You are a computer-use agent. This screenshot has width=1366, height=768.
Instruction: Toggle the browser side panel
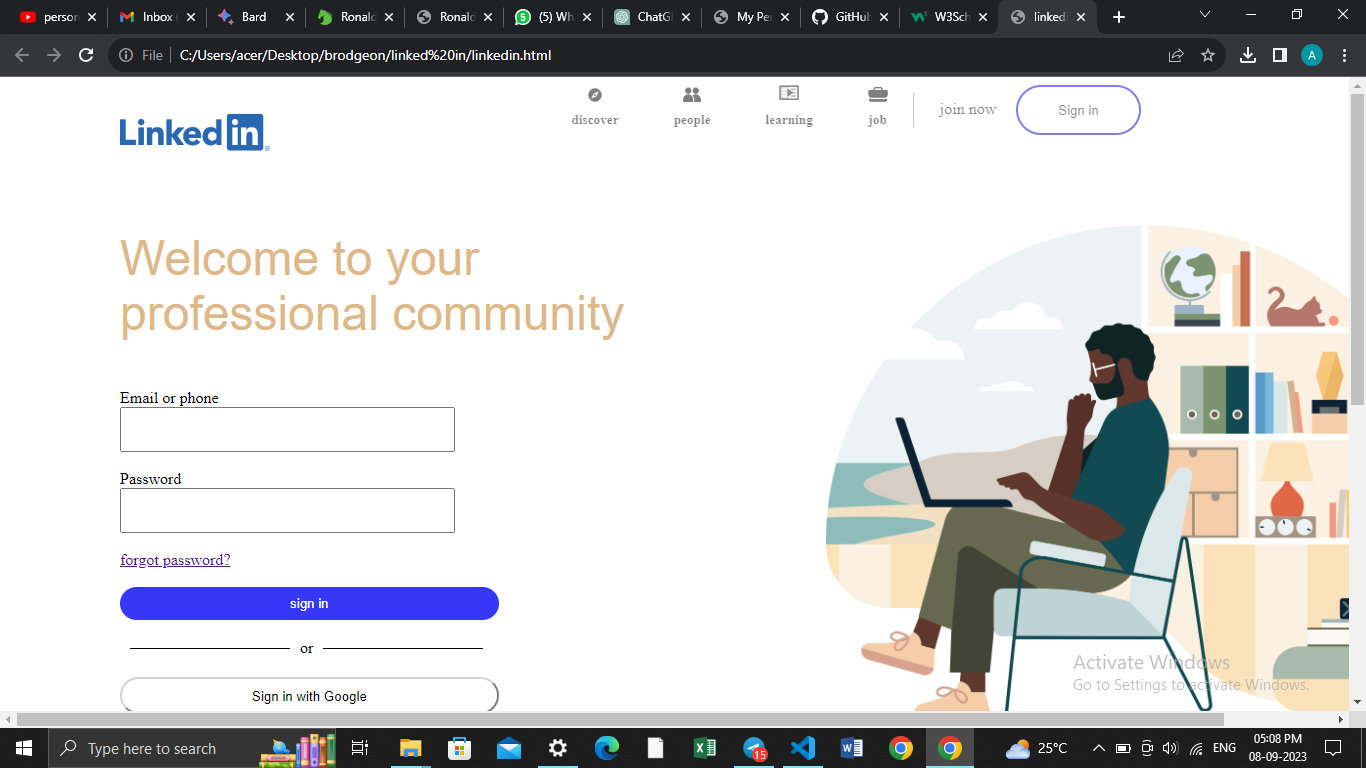(1279, 55)
